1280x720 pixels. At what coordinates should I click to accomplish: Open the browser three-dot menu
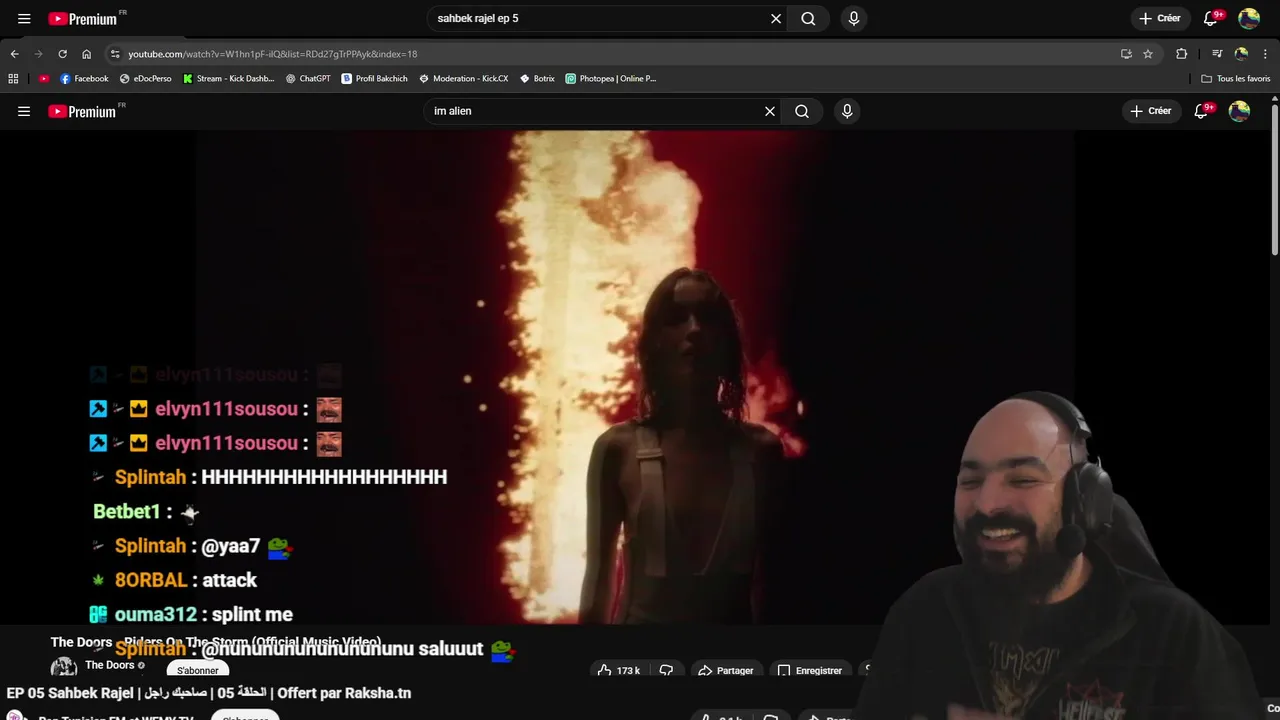click(1265, 54)
